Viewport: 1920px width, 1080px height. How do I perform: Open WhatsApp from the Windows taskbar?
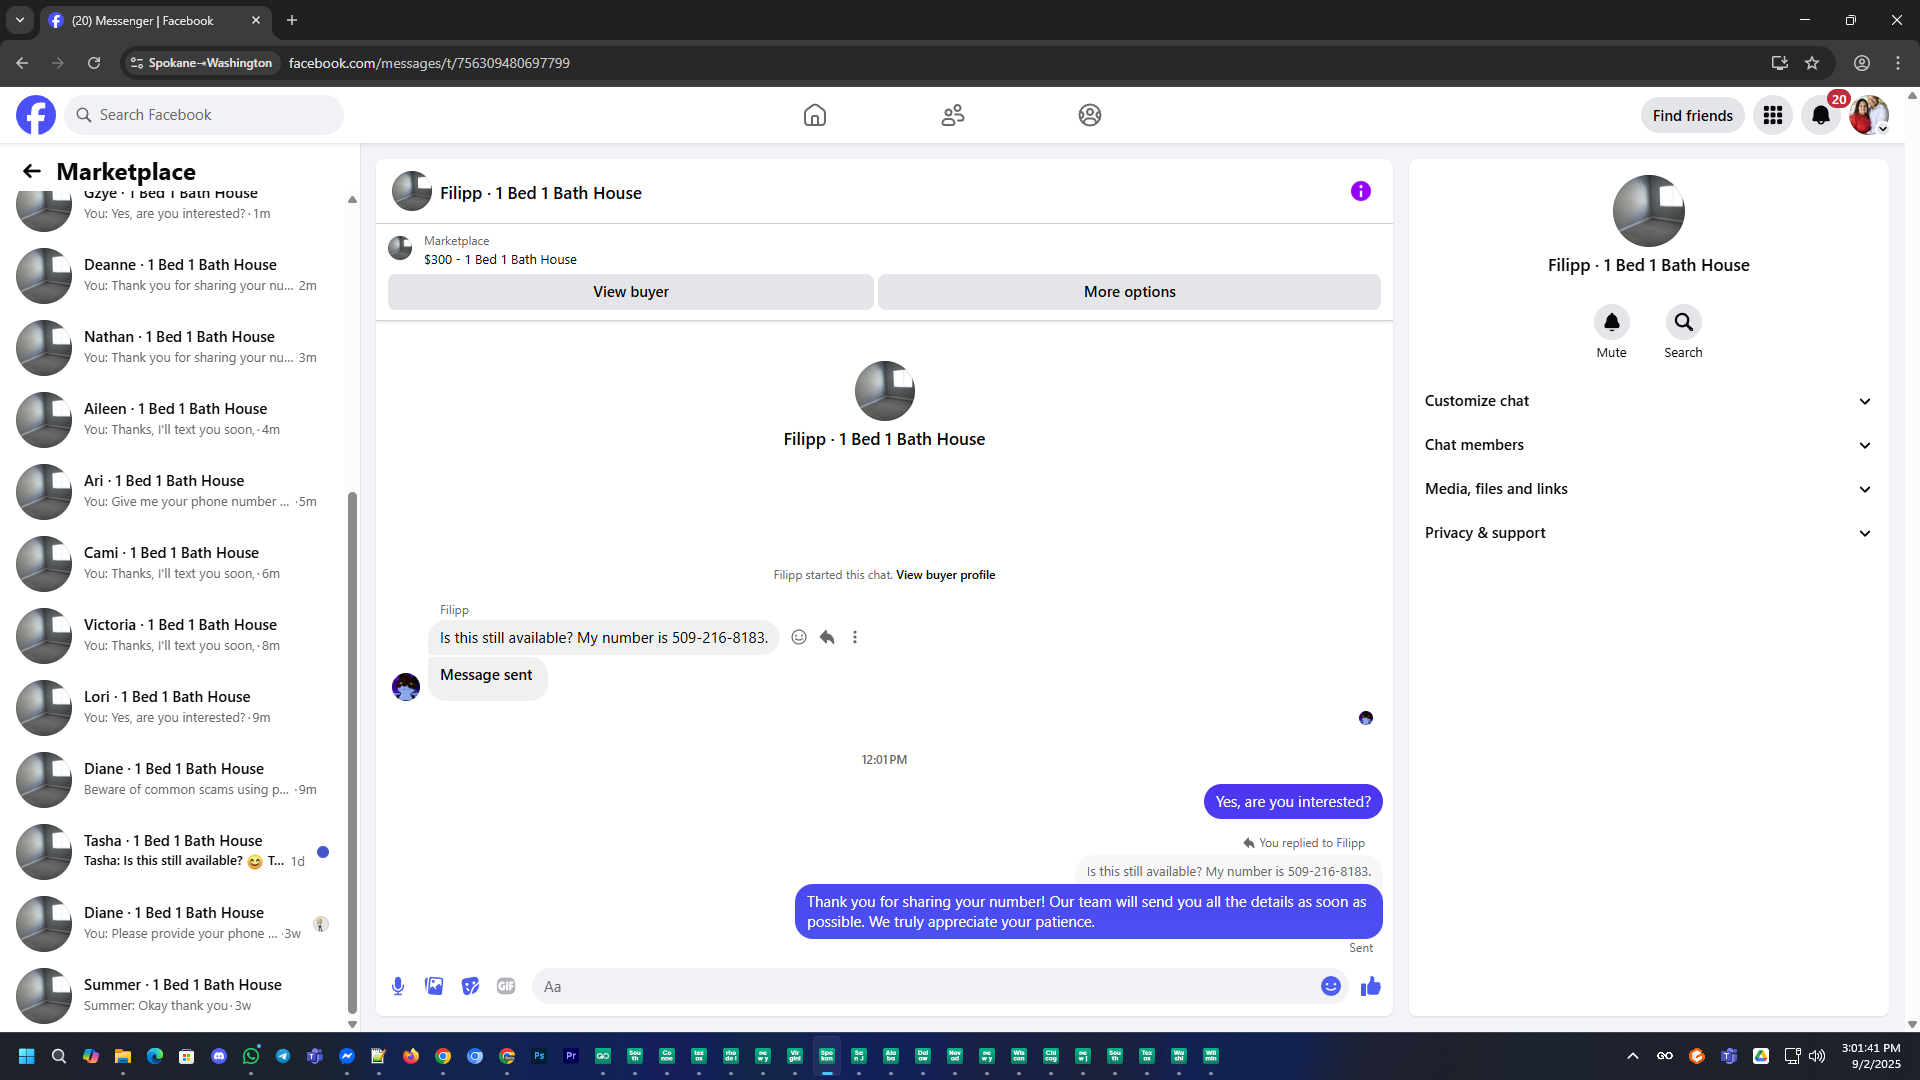pyautogui.click(x=251, y=1056)
